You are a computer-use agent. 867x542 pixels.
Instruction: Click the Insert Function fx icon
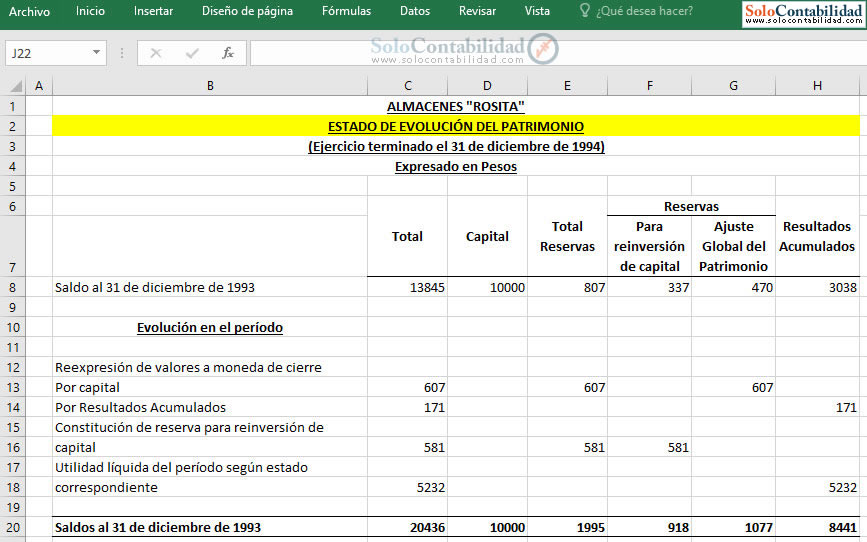point(227,53)
